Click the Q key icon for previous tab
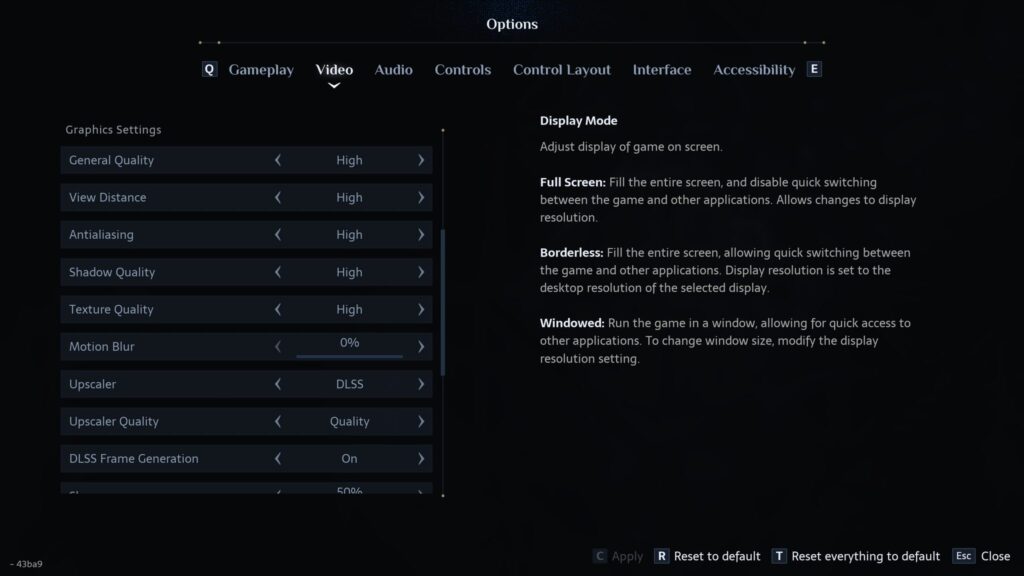The width and height of the screenshot is (1024, 576). [209, 69]
